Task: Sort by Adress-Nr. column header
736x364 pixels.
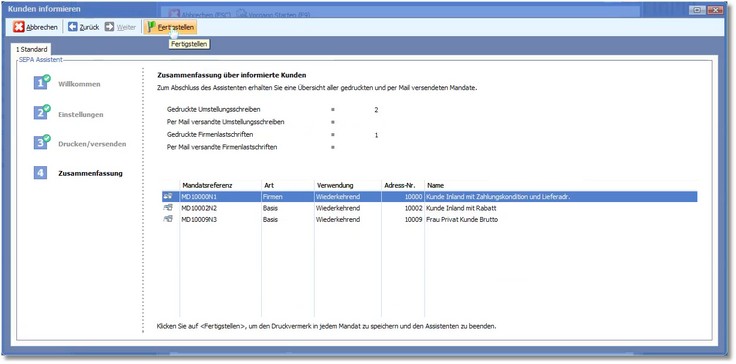Action: (x=403, y=186)
